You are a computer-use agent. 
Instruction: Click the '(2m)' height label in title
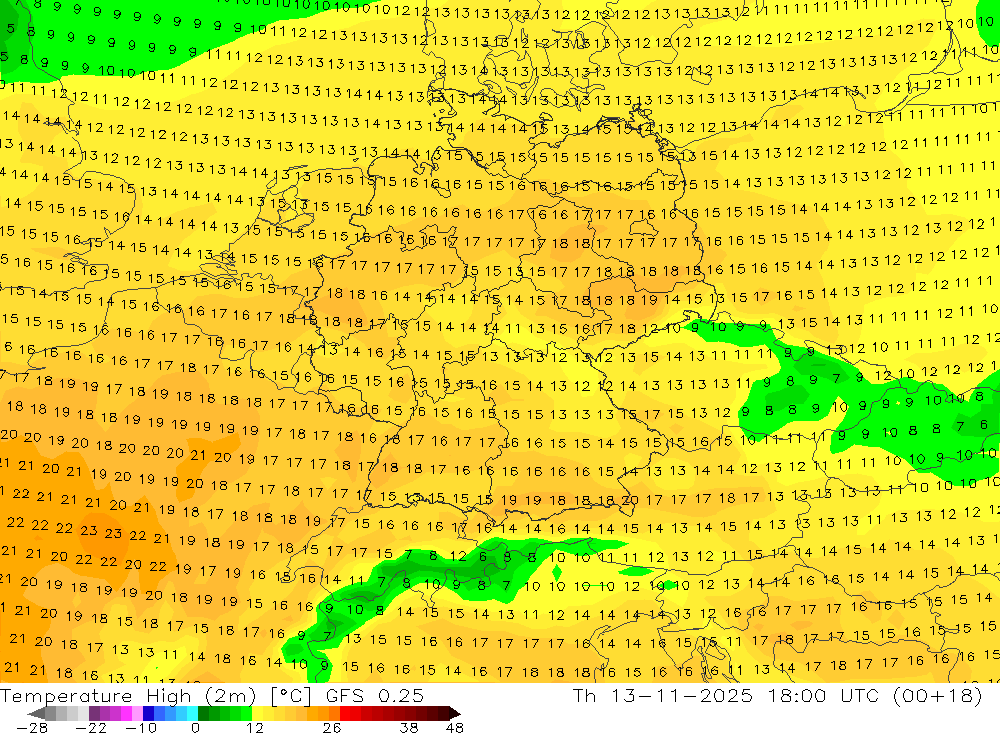pos(230,695)
